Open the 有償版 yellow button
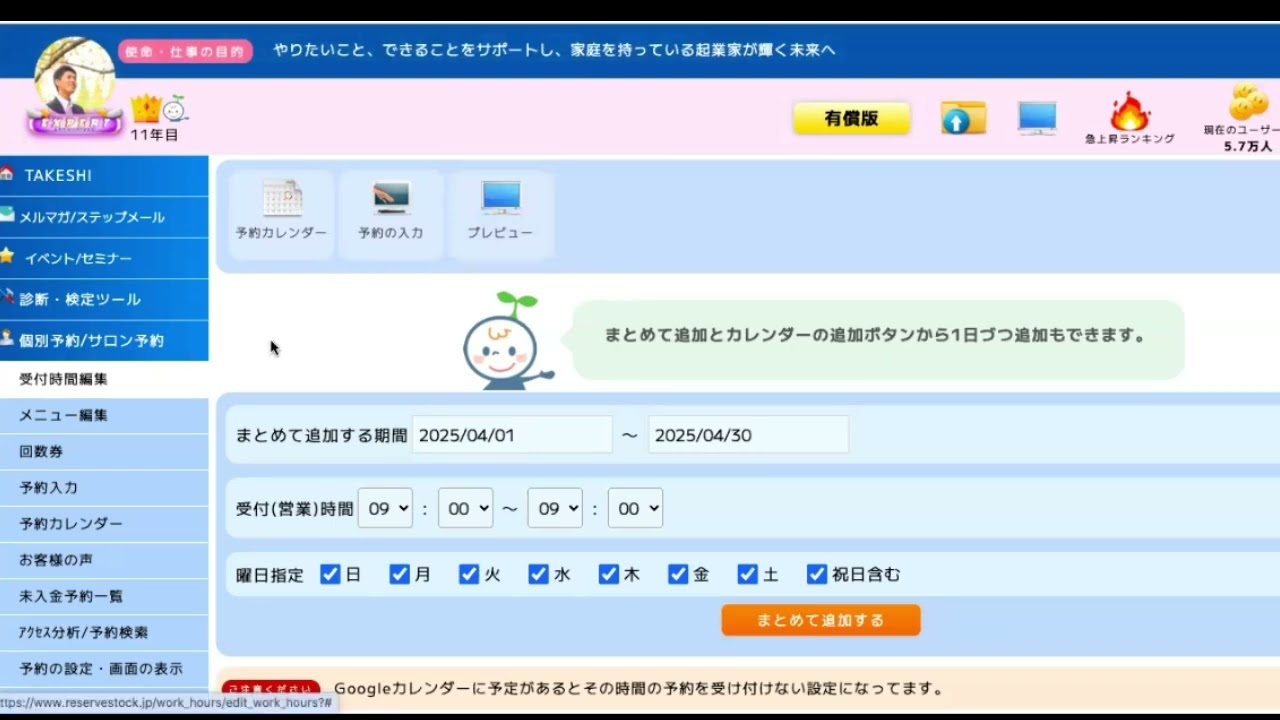Viewport: 1280px width, 720px height. (x=851, y=117)
